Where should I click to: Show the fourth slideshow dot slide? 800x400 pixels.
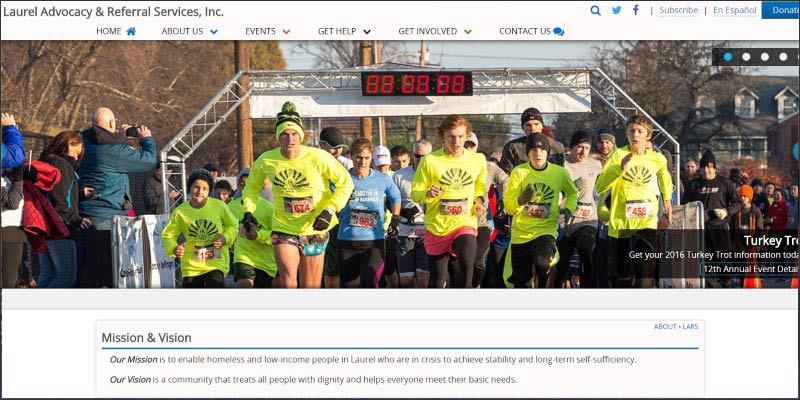pos(783,57)
